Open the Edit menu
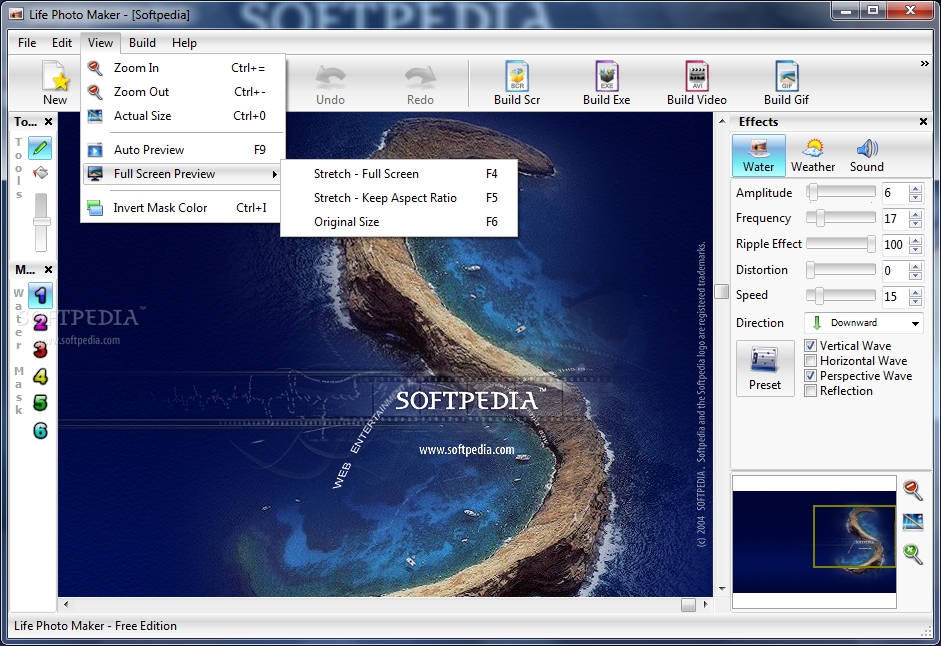 [x=62, y=43]
